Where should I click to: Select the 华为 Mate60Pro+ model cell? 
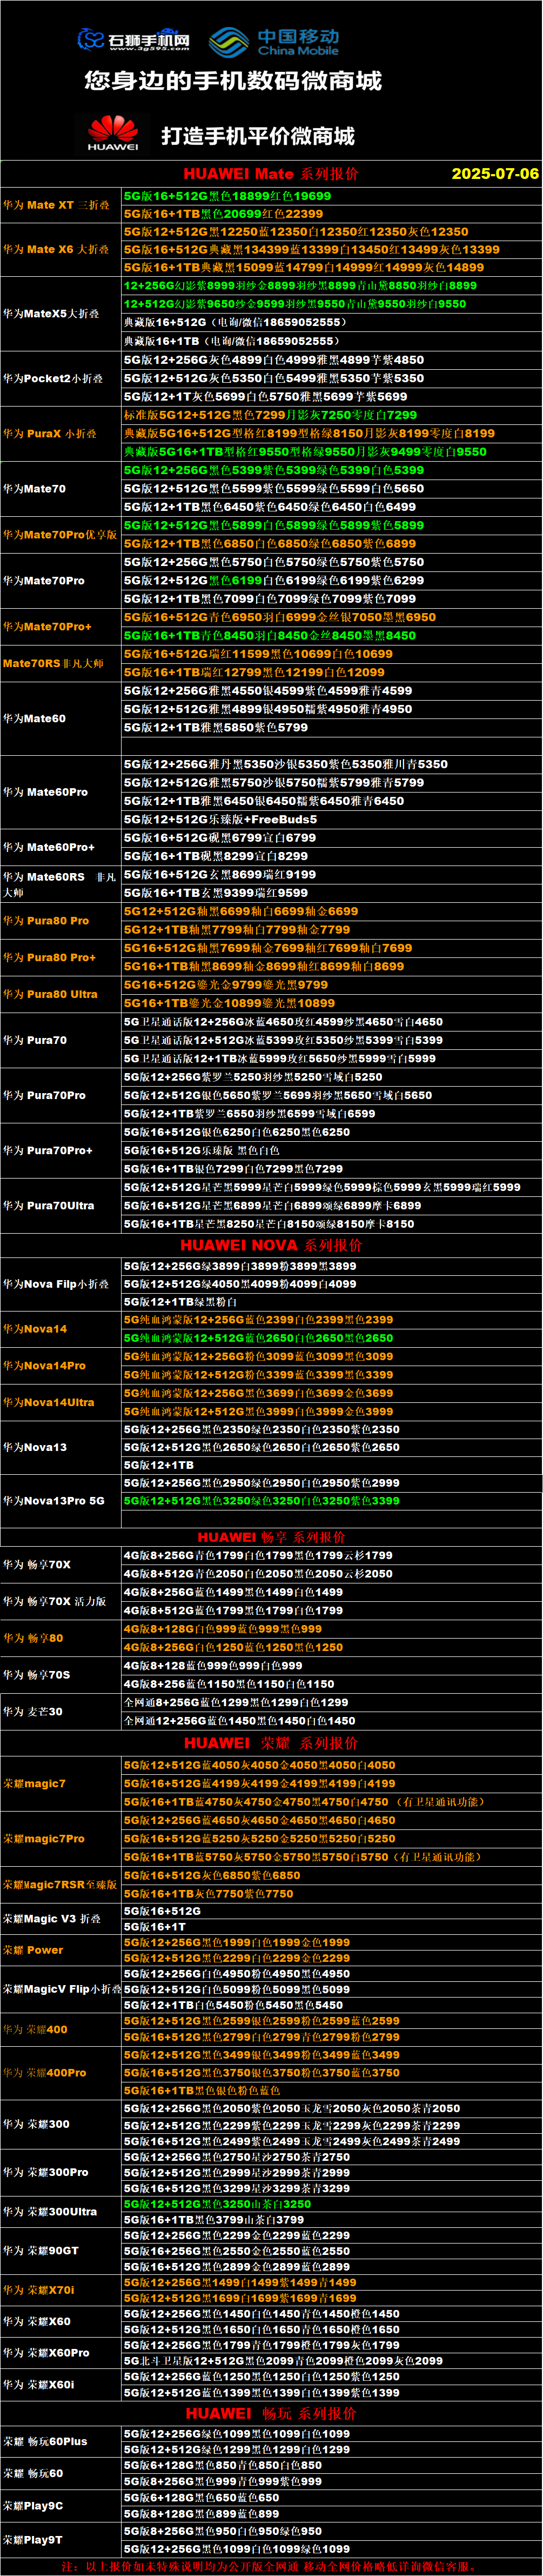pos(61,847)
